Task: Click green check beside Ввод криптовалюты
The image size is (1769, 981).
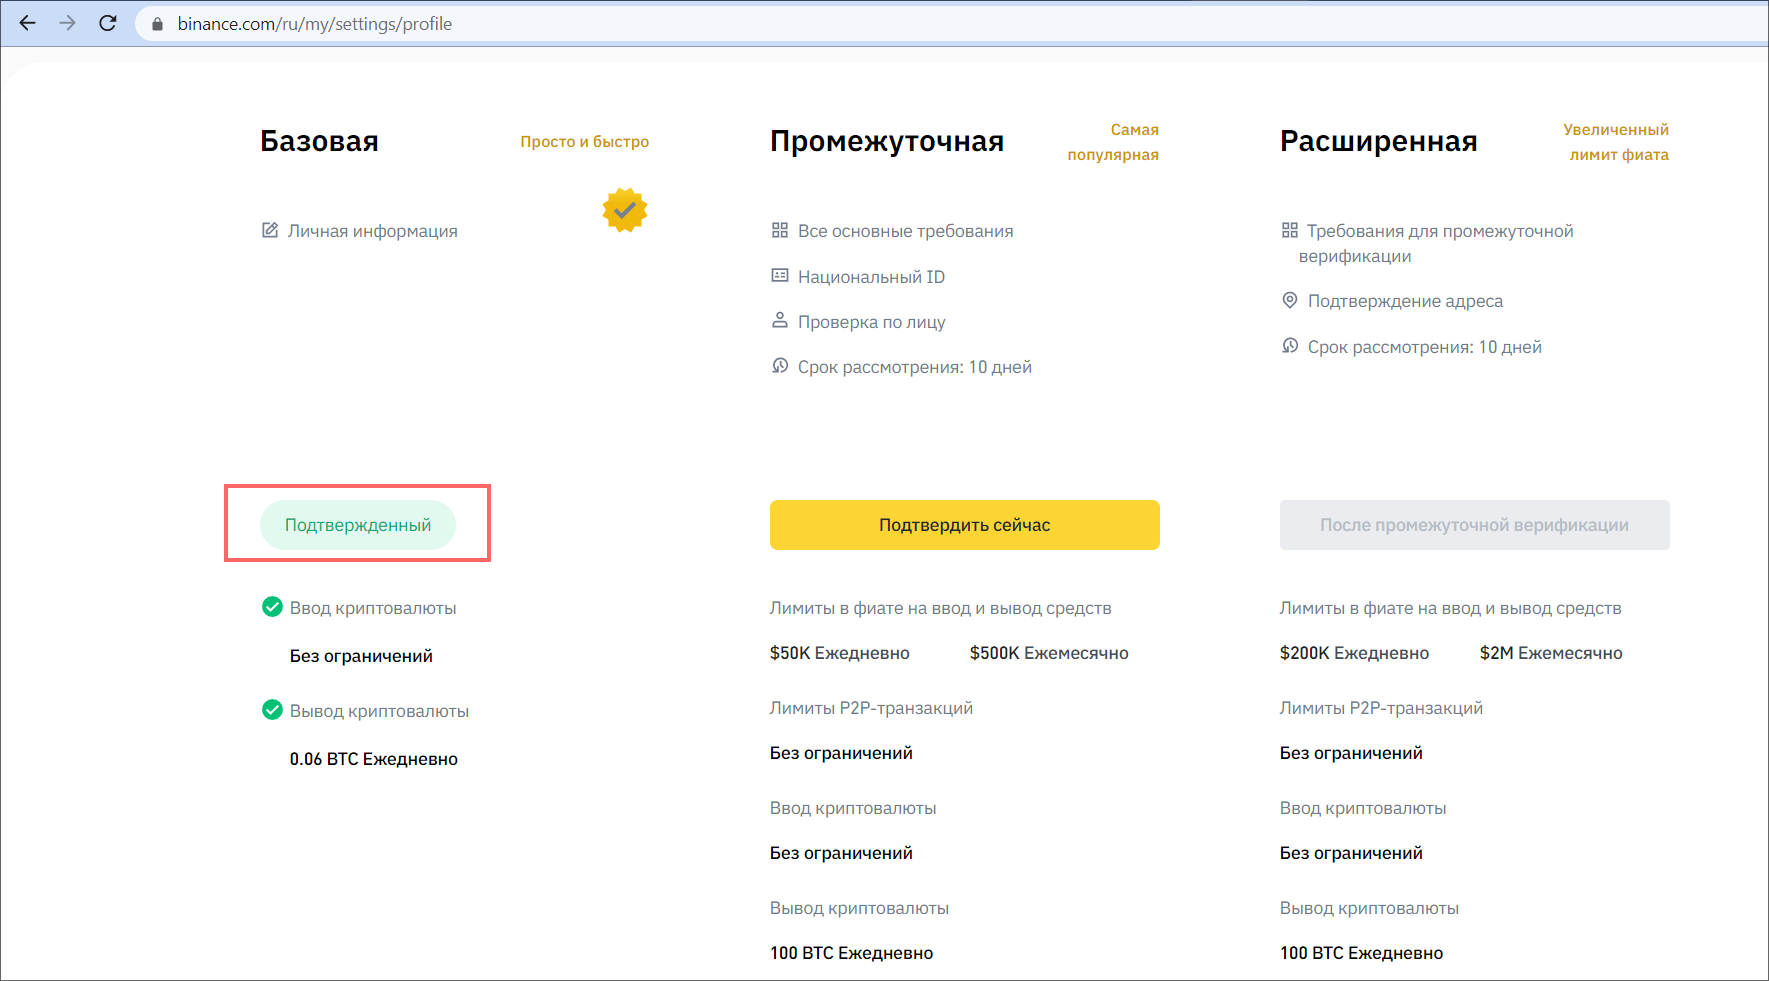Action: pos(272,606)
